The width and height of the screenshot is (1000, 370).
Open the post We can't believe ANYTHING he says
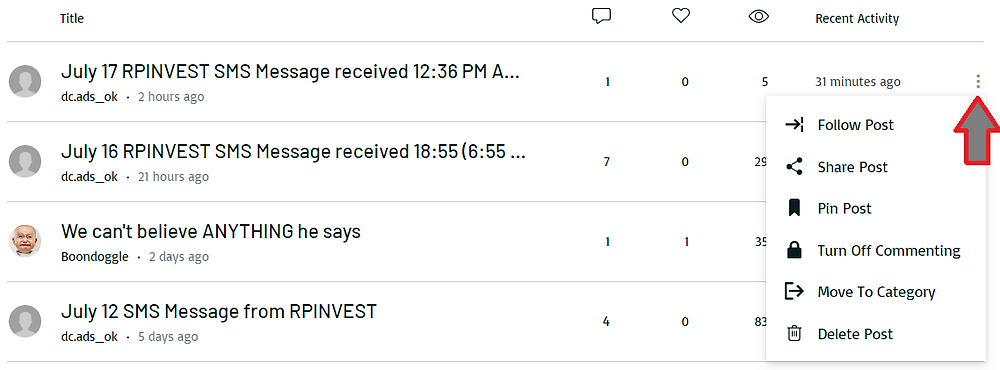pyautogui.click(x=211, y=231)
